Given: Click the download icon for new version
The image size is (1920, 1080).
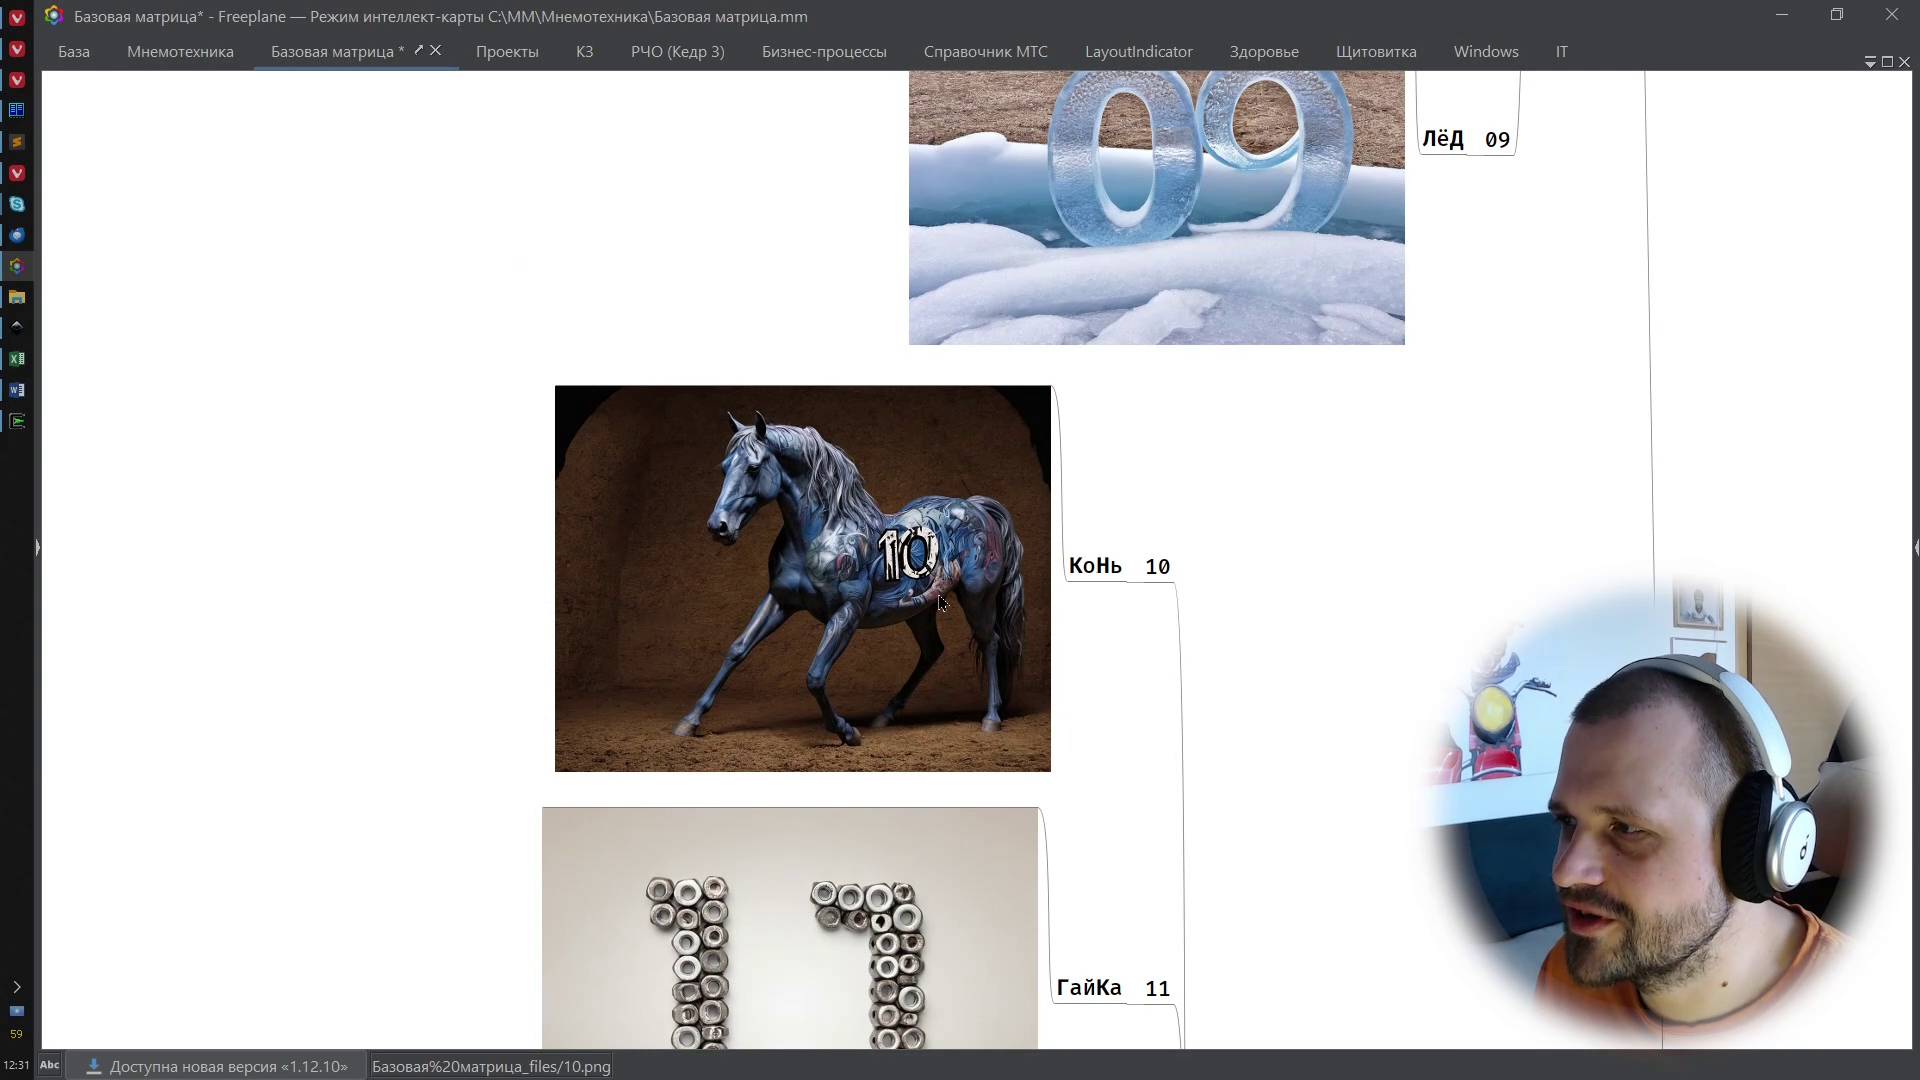Looking at the screenshot, I should click(94, 1067).
